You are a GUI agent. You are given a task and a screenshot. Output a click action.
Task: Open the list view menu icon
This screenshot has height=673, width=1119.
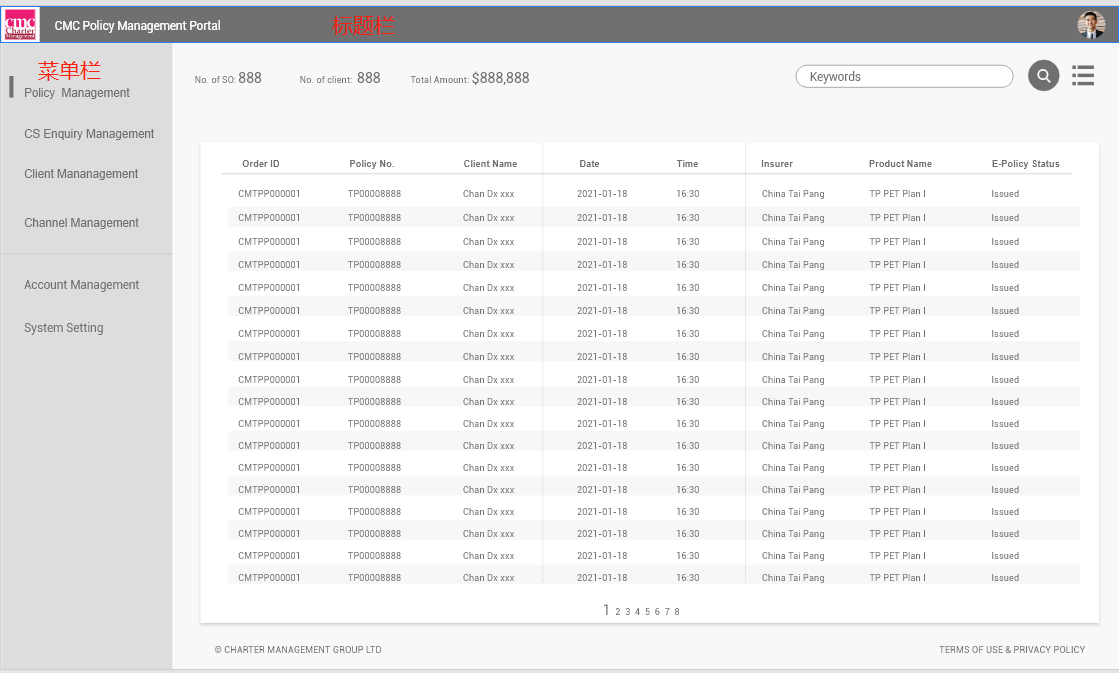(1083, 76)
